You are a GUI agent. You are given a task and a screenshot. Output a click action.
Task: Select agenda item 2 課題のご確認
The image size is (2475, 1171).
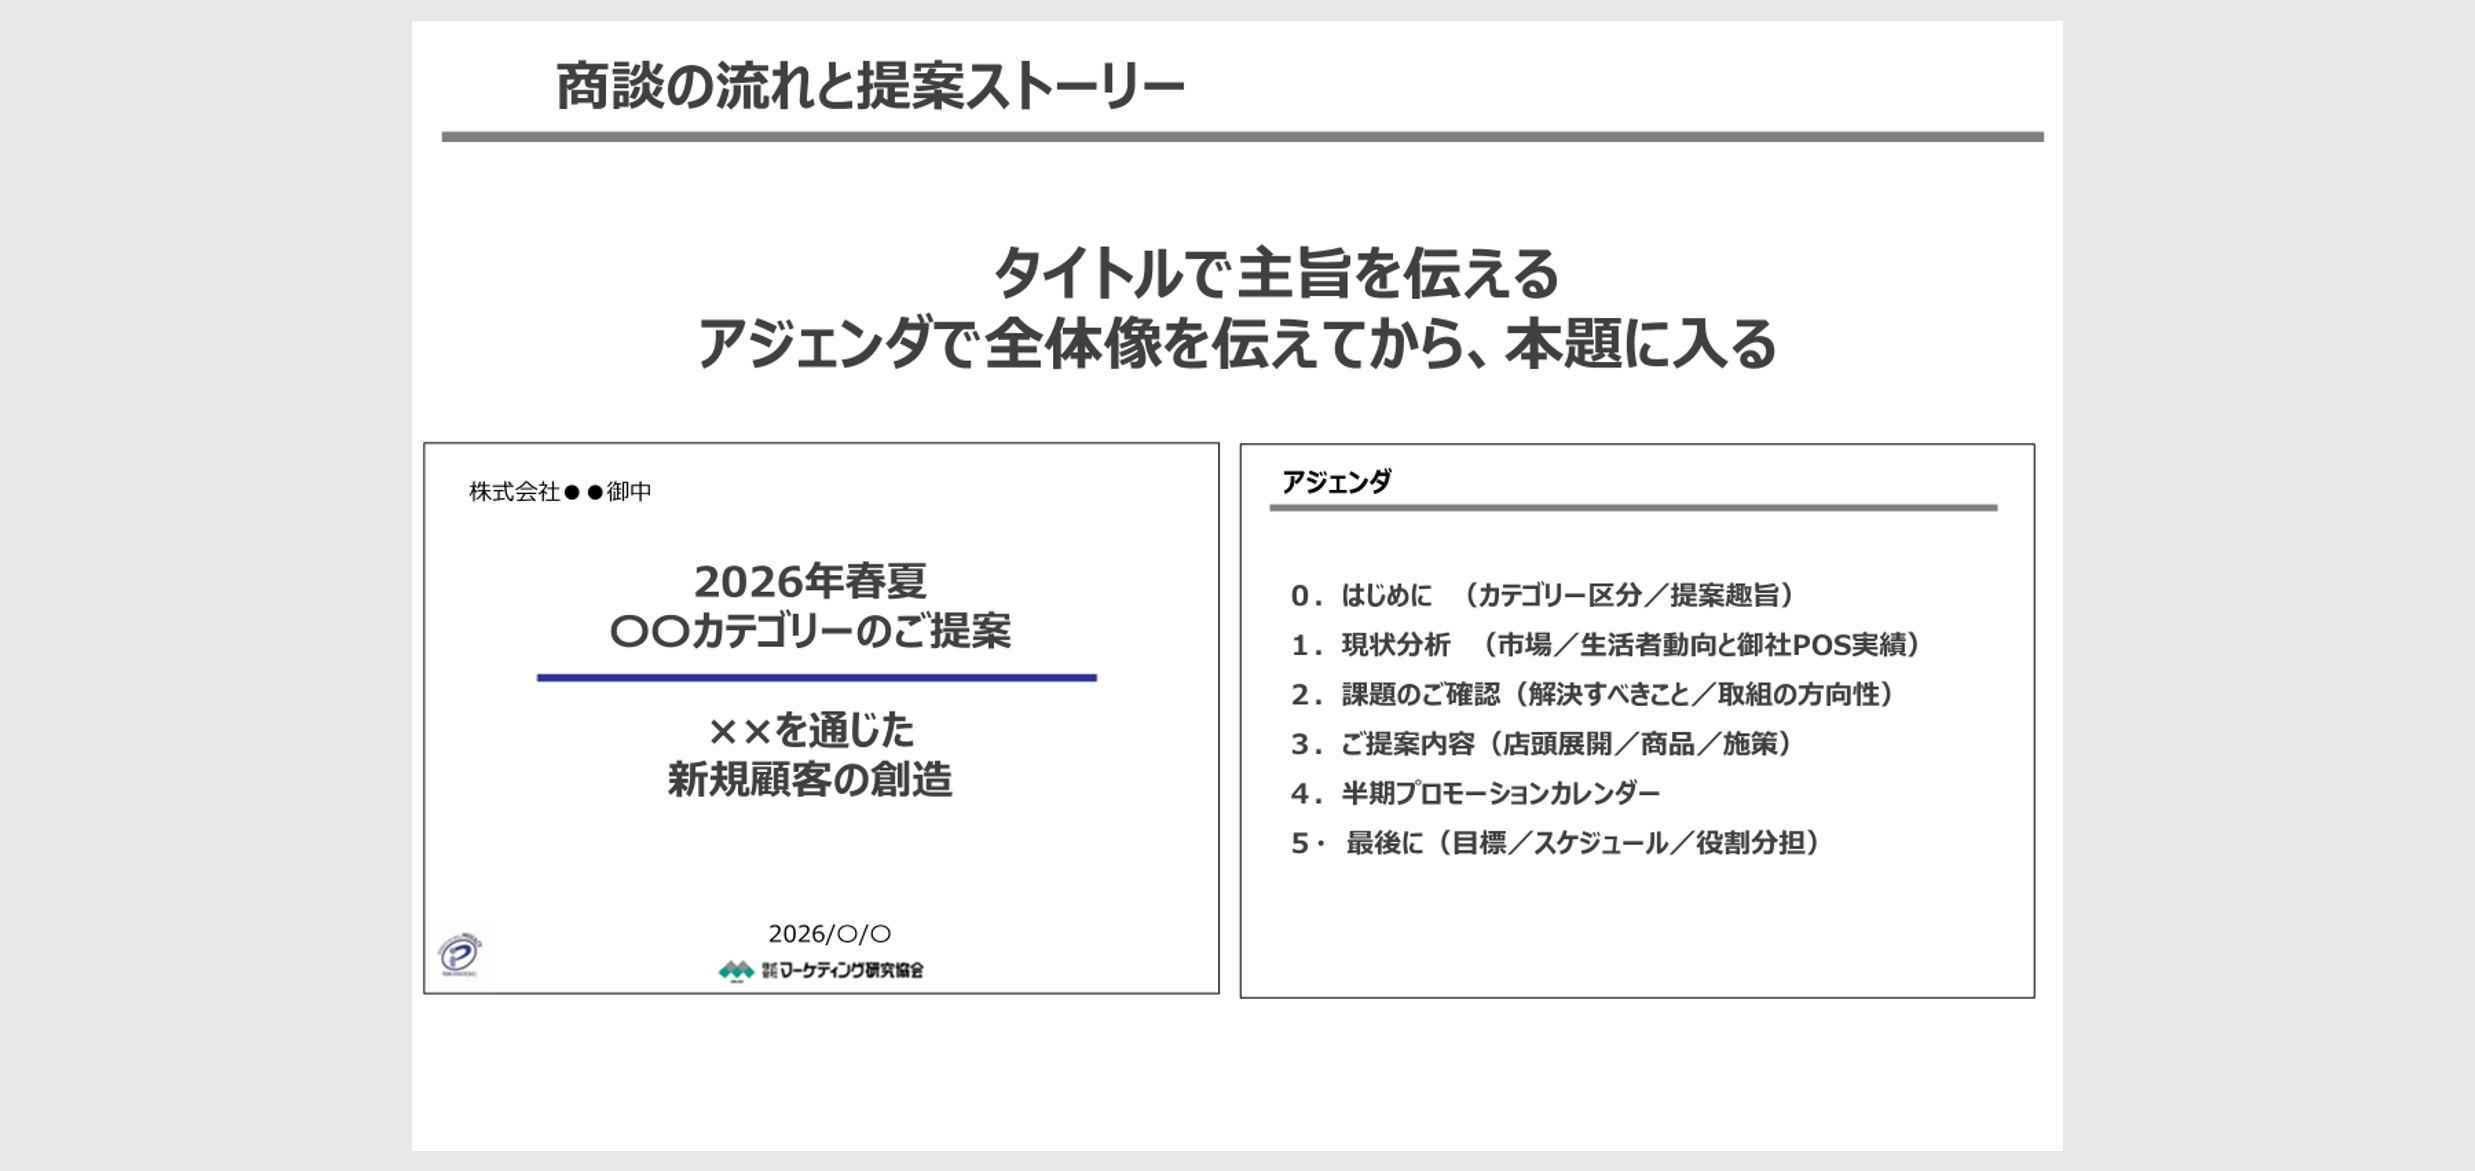tap(1592, 694)
